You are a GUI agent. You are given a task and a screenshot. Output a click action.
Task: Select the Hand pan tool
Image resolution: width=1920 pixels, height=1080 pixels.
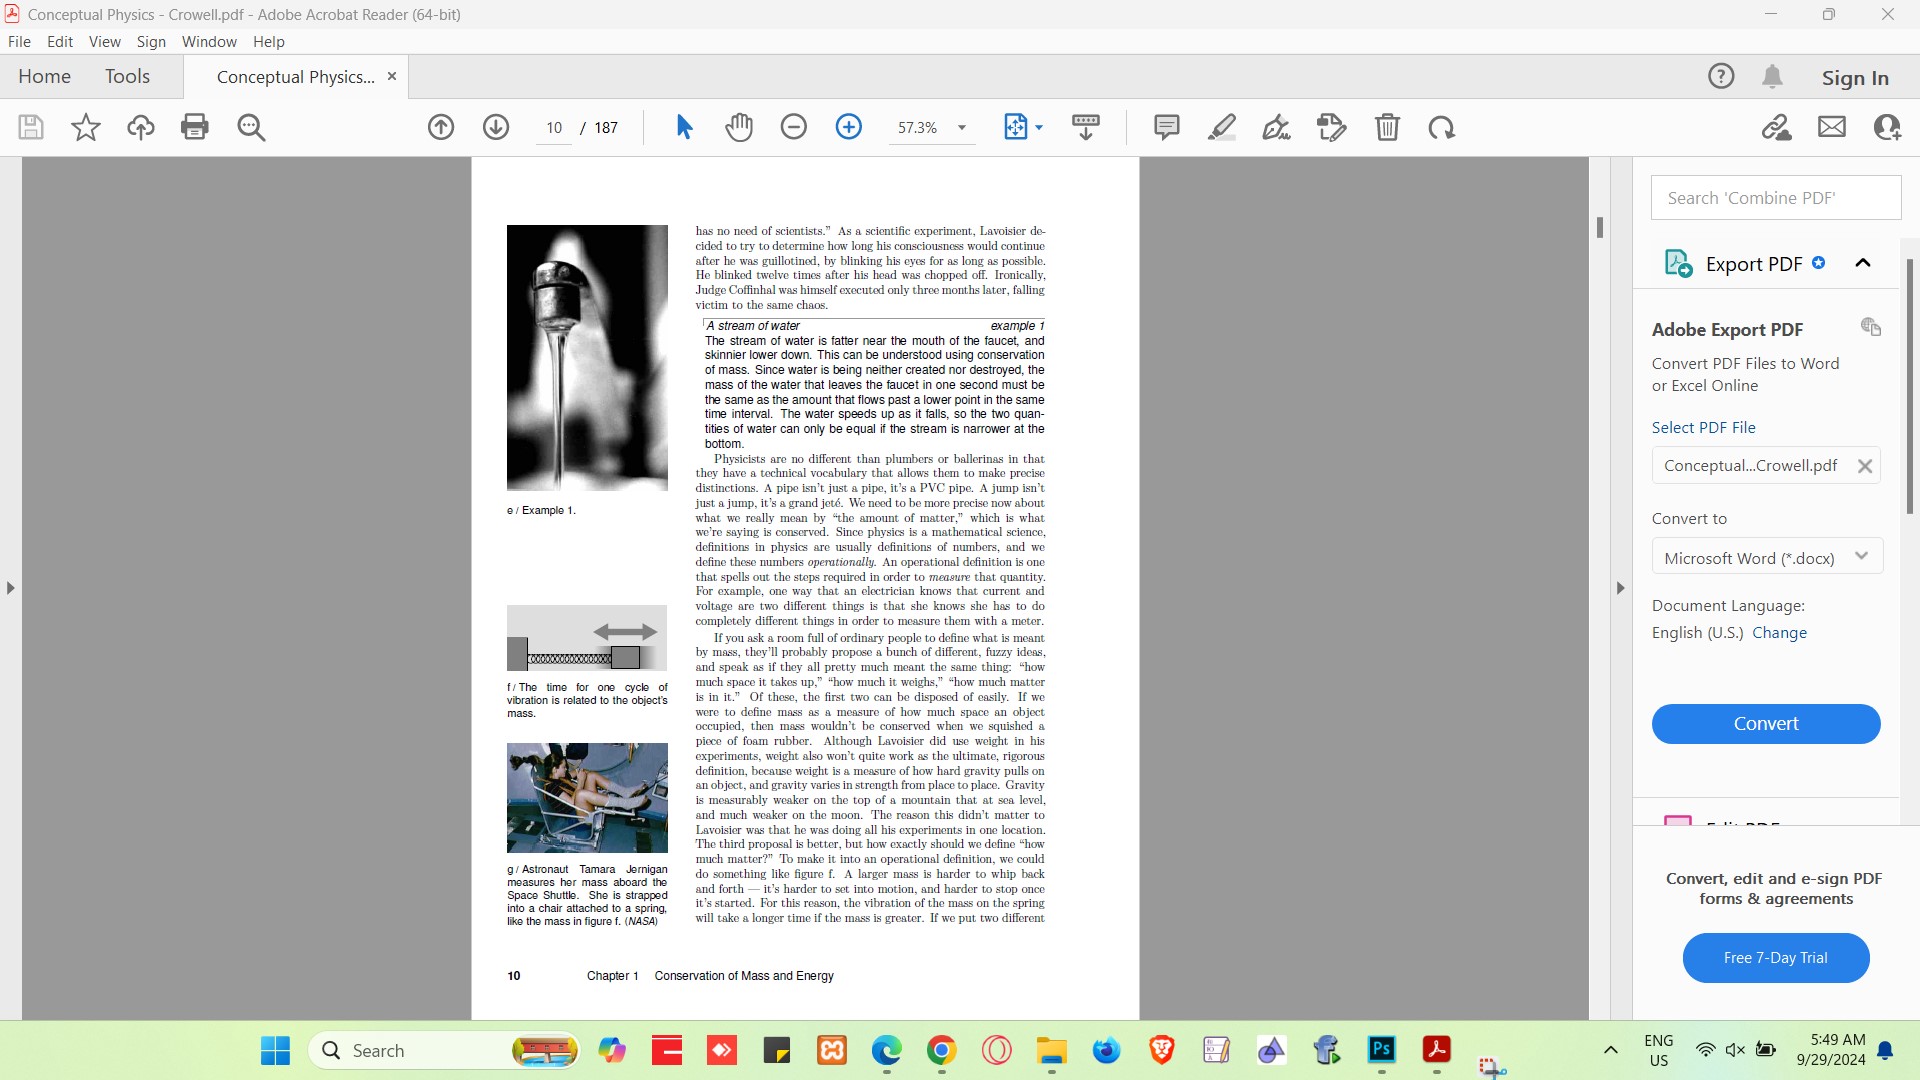739,127
